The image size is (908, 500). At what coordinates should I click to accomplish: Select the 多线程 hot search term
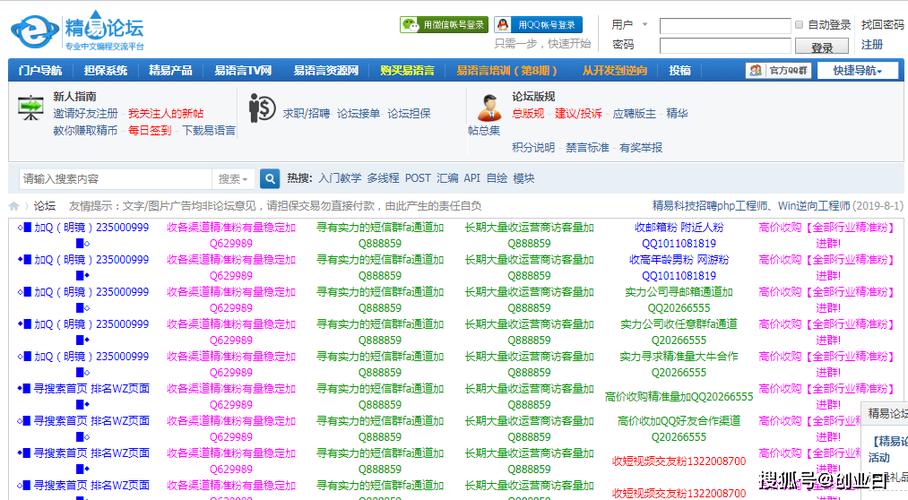[383, 178]
